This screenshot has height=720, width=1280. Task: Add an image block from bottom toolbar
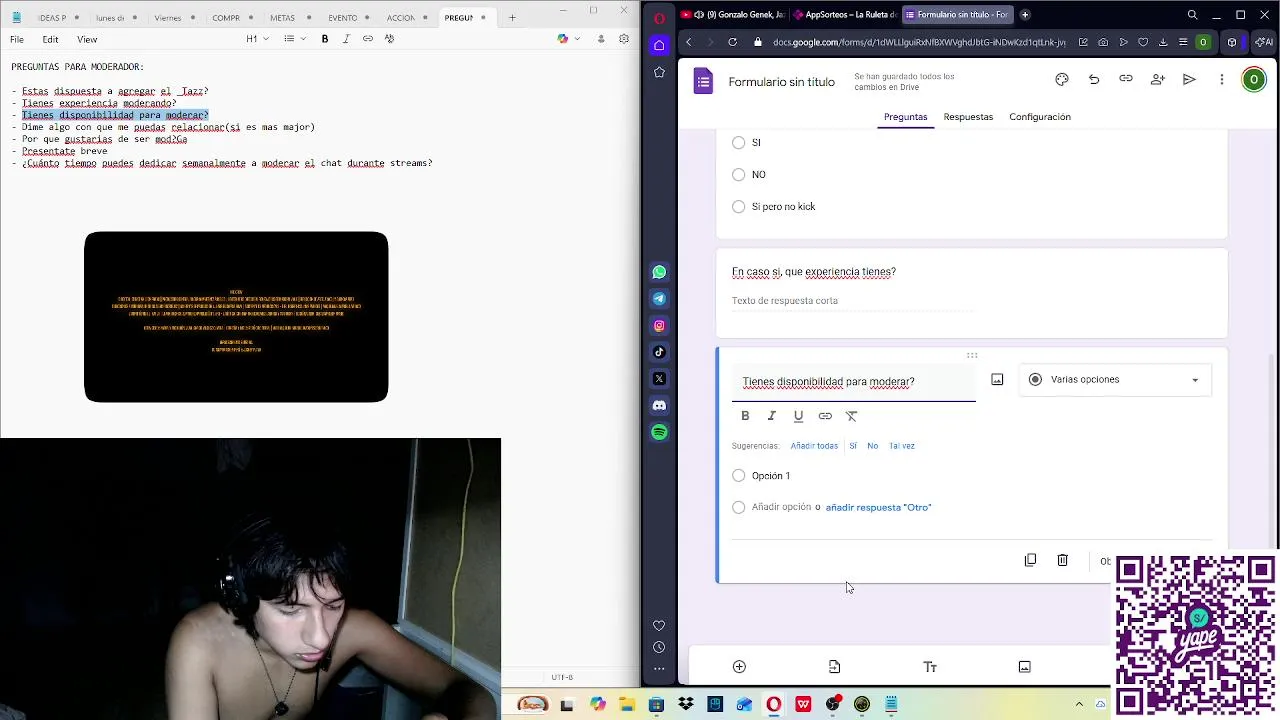tap(1024, 667)
